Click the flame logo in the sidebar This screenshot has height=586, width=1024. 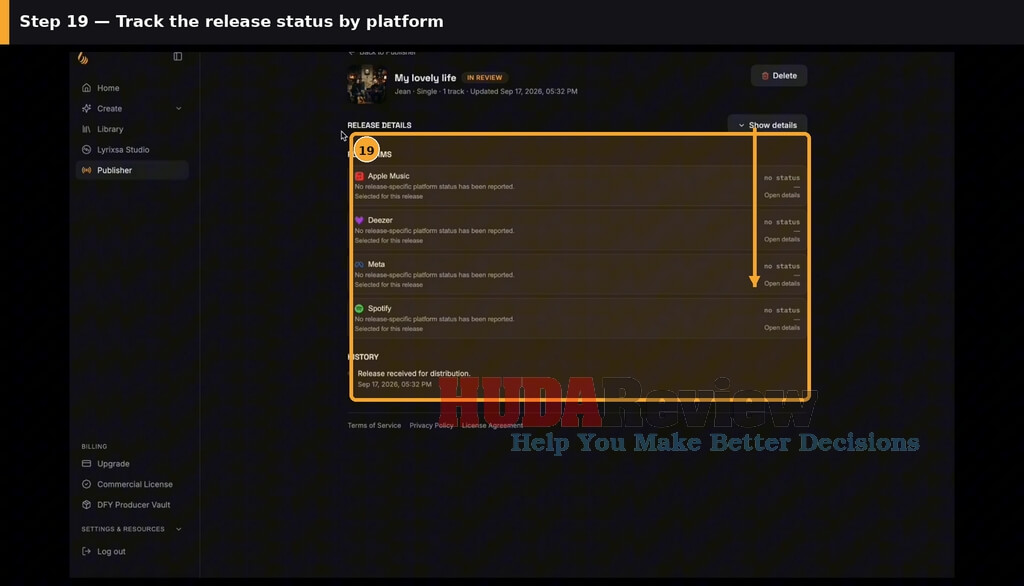tap(83, 58)
